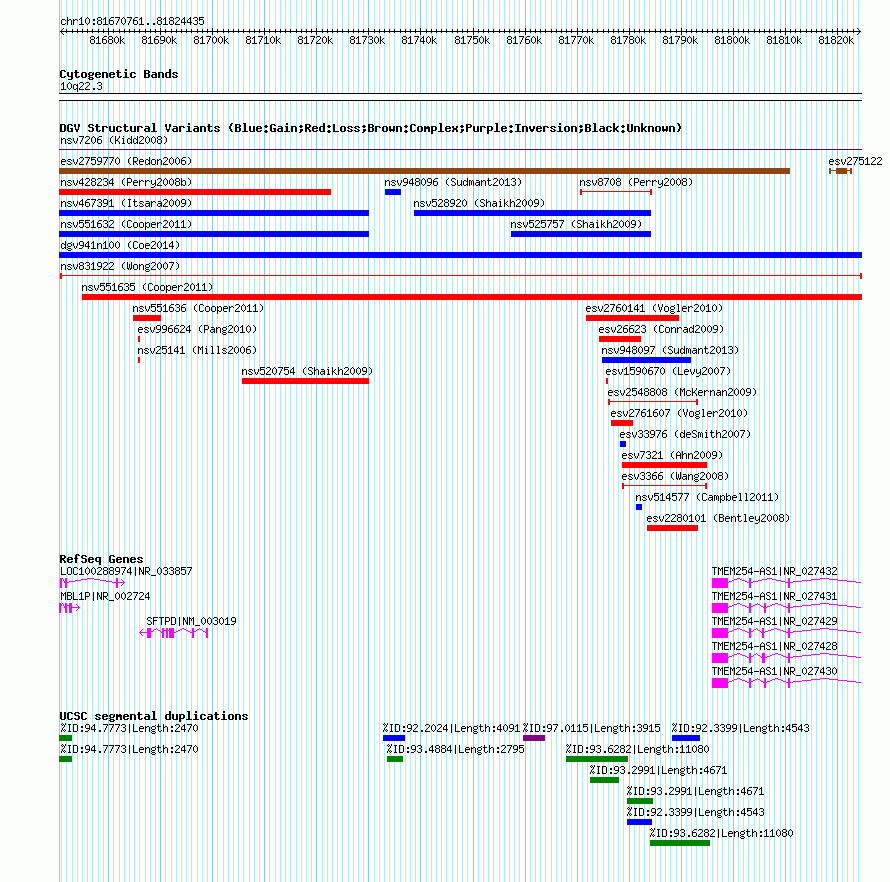Click the chr10:81670761..81824435 coordinate label
Screen dimensions: 890x882
coord(132,22)
